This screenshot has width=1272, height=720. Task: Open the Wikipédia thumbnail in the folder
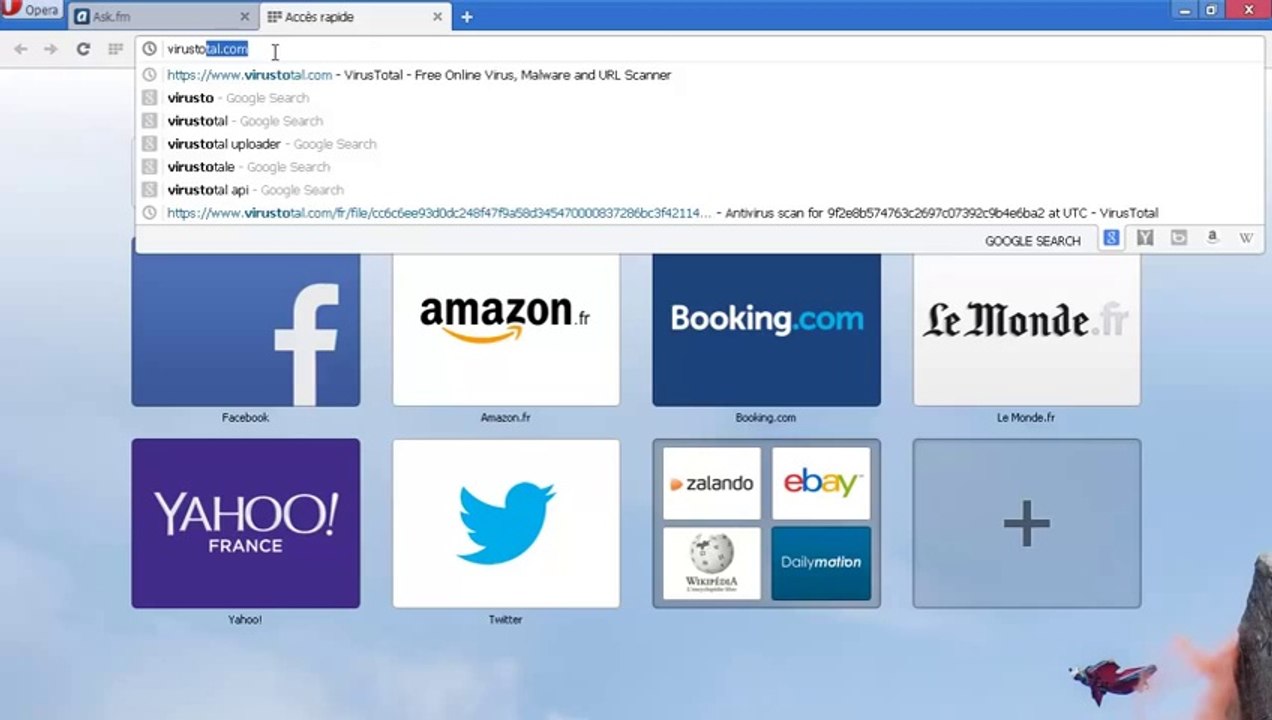point(712,563)
